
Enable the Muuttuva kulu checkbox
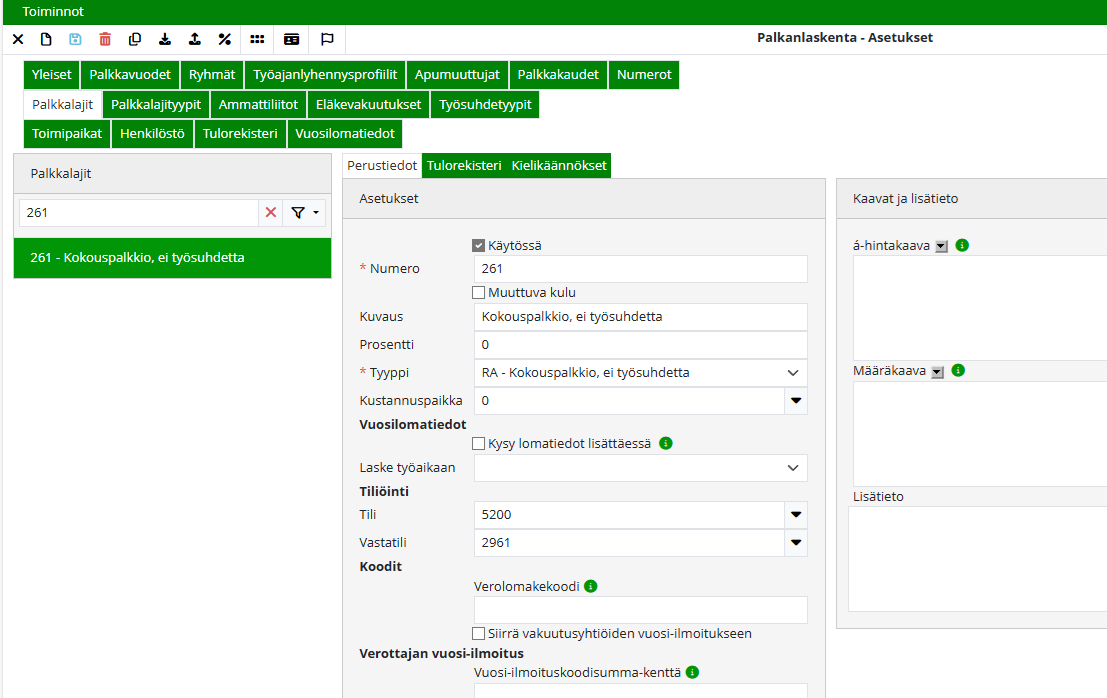coord(479,292)
